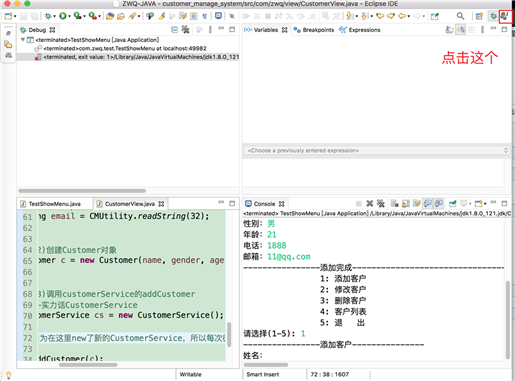This screenshot has height=381, width=515.
Task: Toggle Show Logical Structure in Variables view
Action: click(x=461, y=30)
